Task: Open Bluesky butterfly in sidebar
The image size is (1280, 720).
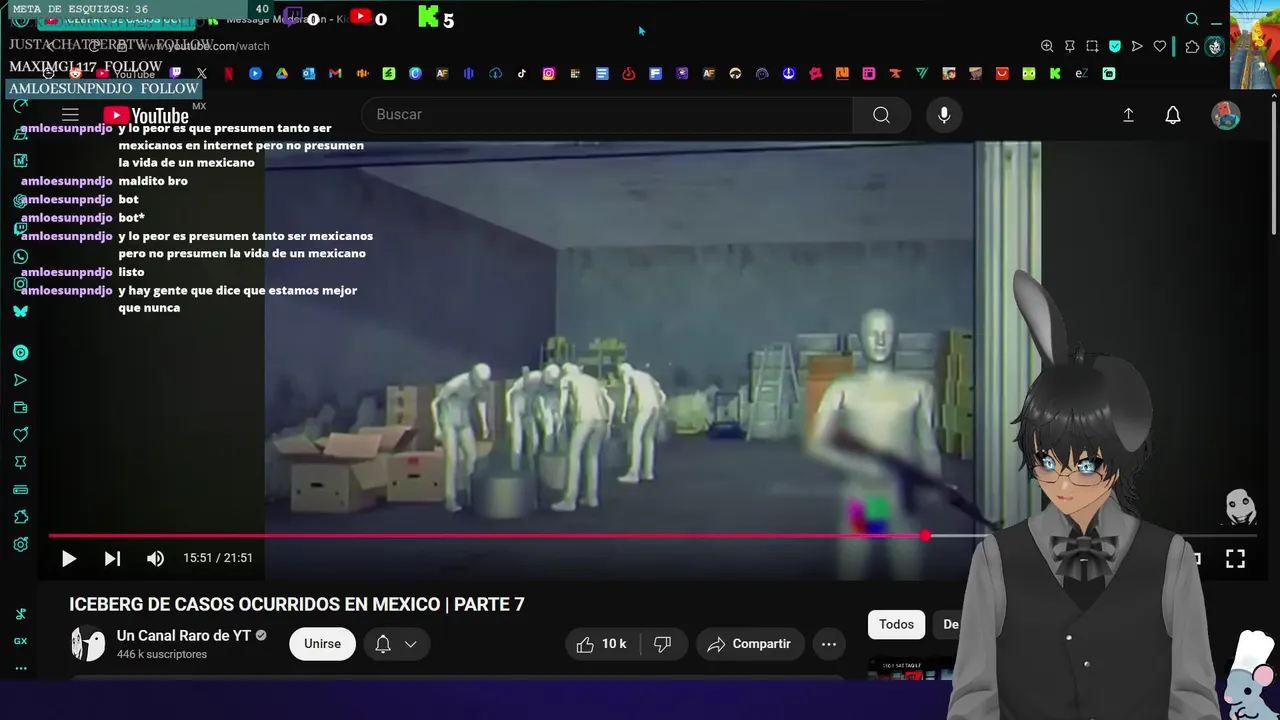Action: click(x=20, y=311)
